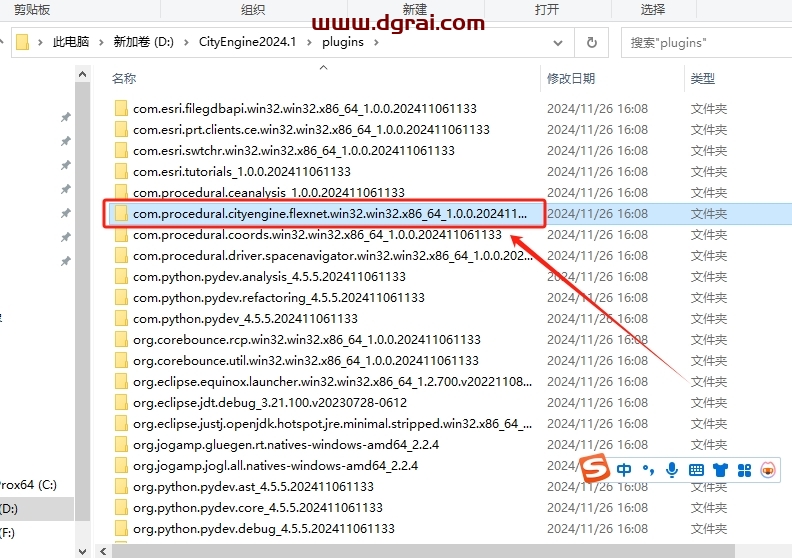Sort files by 名称 column header
792x558 pixels.
click(124, 78)
